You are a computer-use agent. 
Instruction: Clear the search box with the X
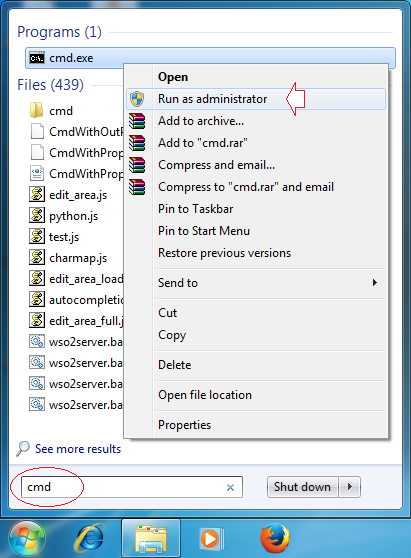[230, 488]
